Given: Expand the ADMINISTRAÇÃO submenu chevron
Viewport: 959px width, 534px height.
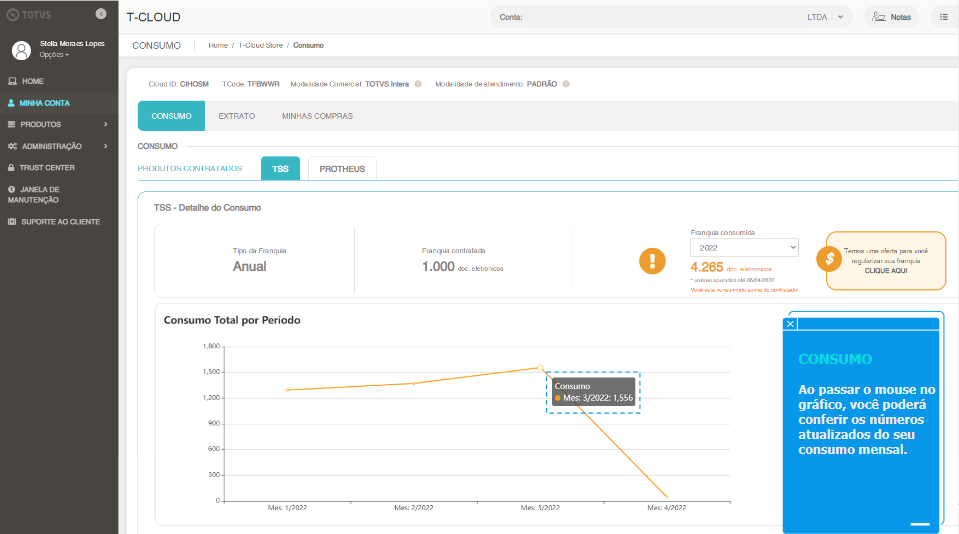Looking at the screenshot, I should tap(106, 146).
